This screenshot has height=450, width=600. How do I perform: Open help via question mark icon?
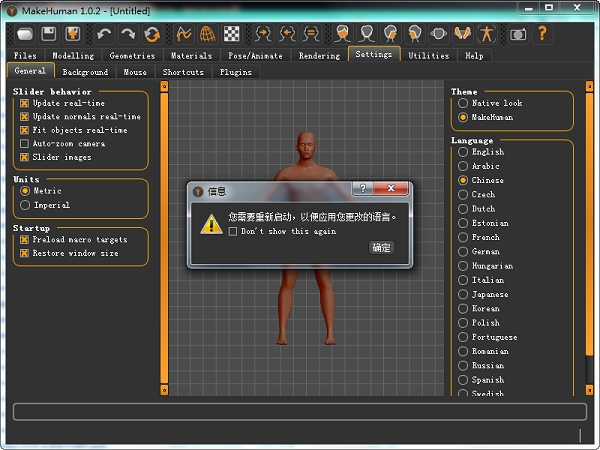pyautogui.click(x=543, y=33)
